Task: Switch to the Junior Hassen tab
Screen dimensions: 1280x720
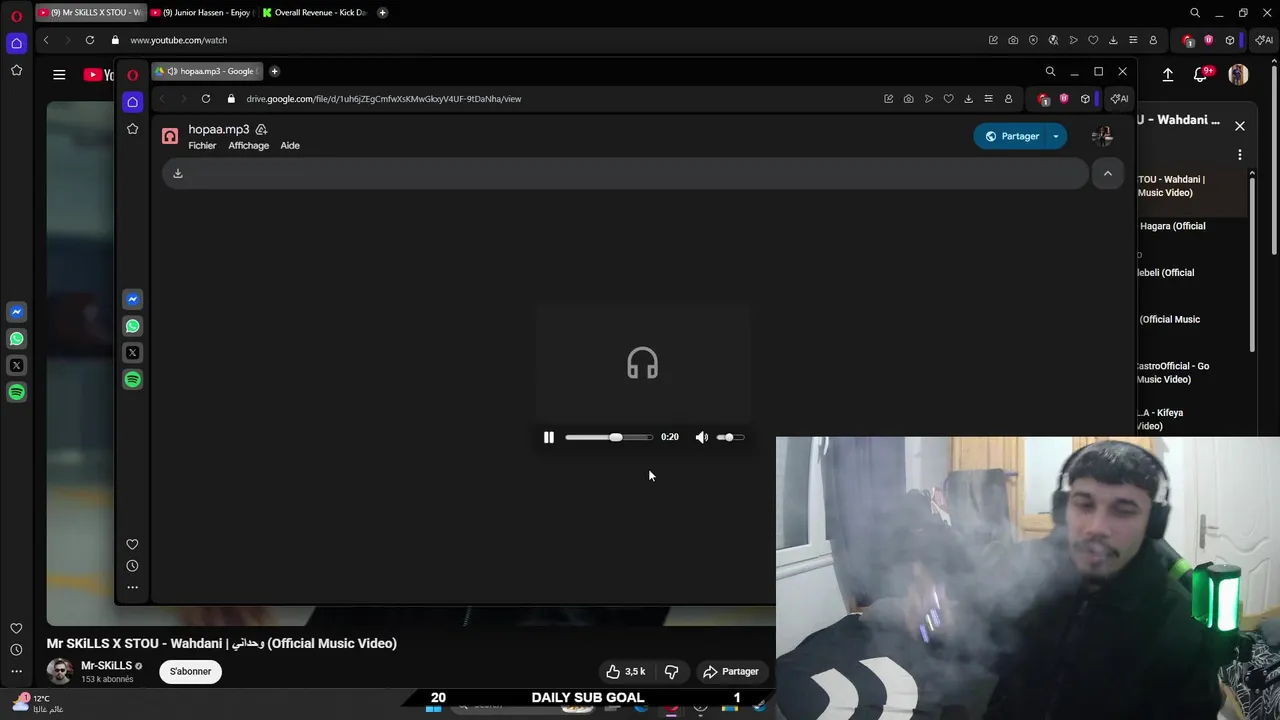Action: [203, 13]
